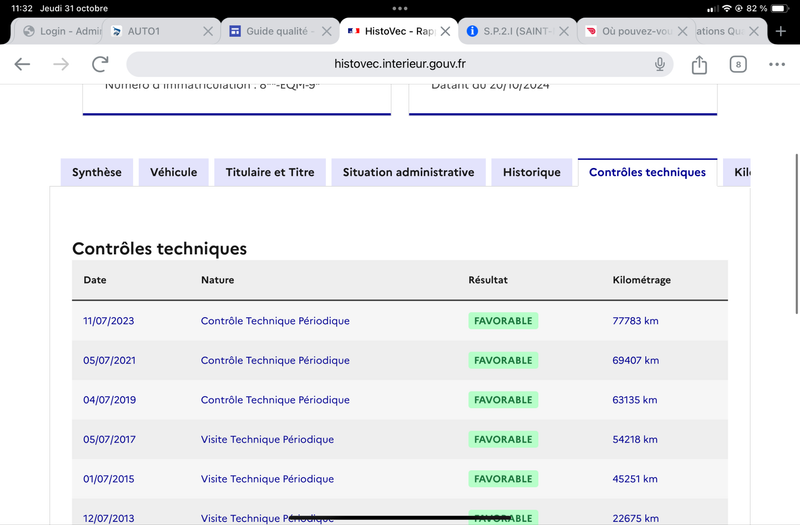Switch to the Login - Admin tab
This screenshot has width=800, height=525.
62,31
